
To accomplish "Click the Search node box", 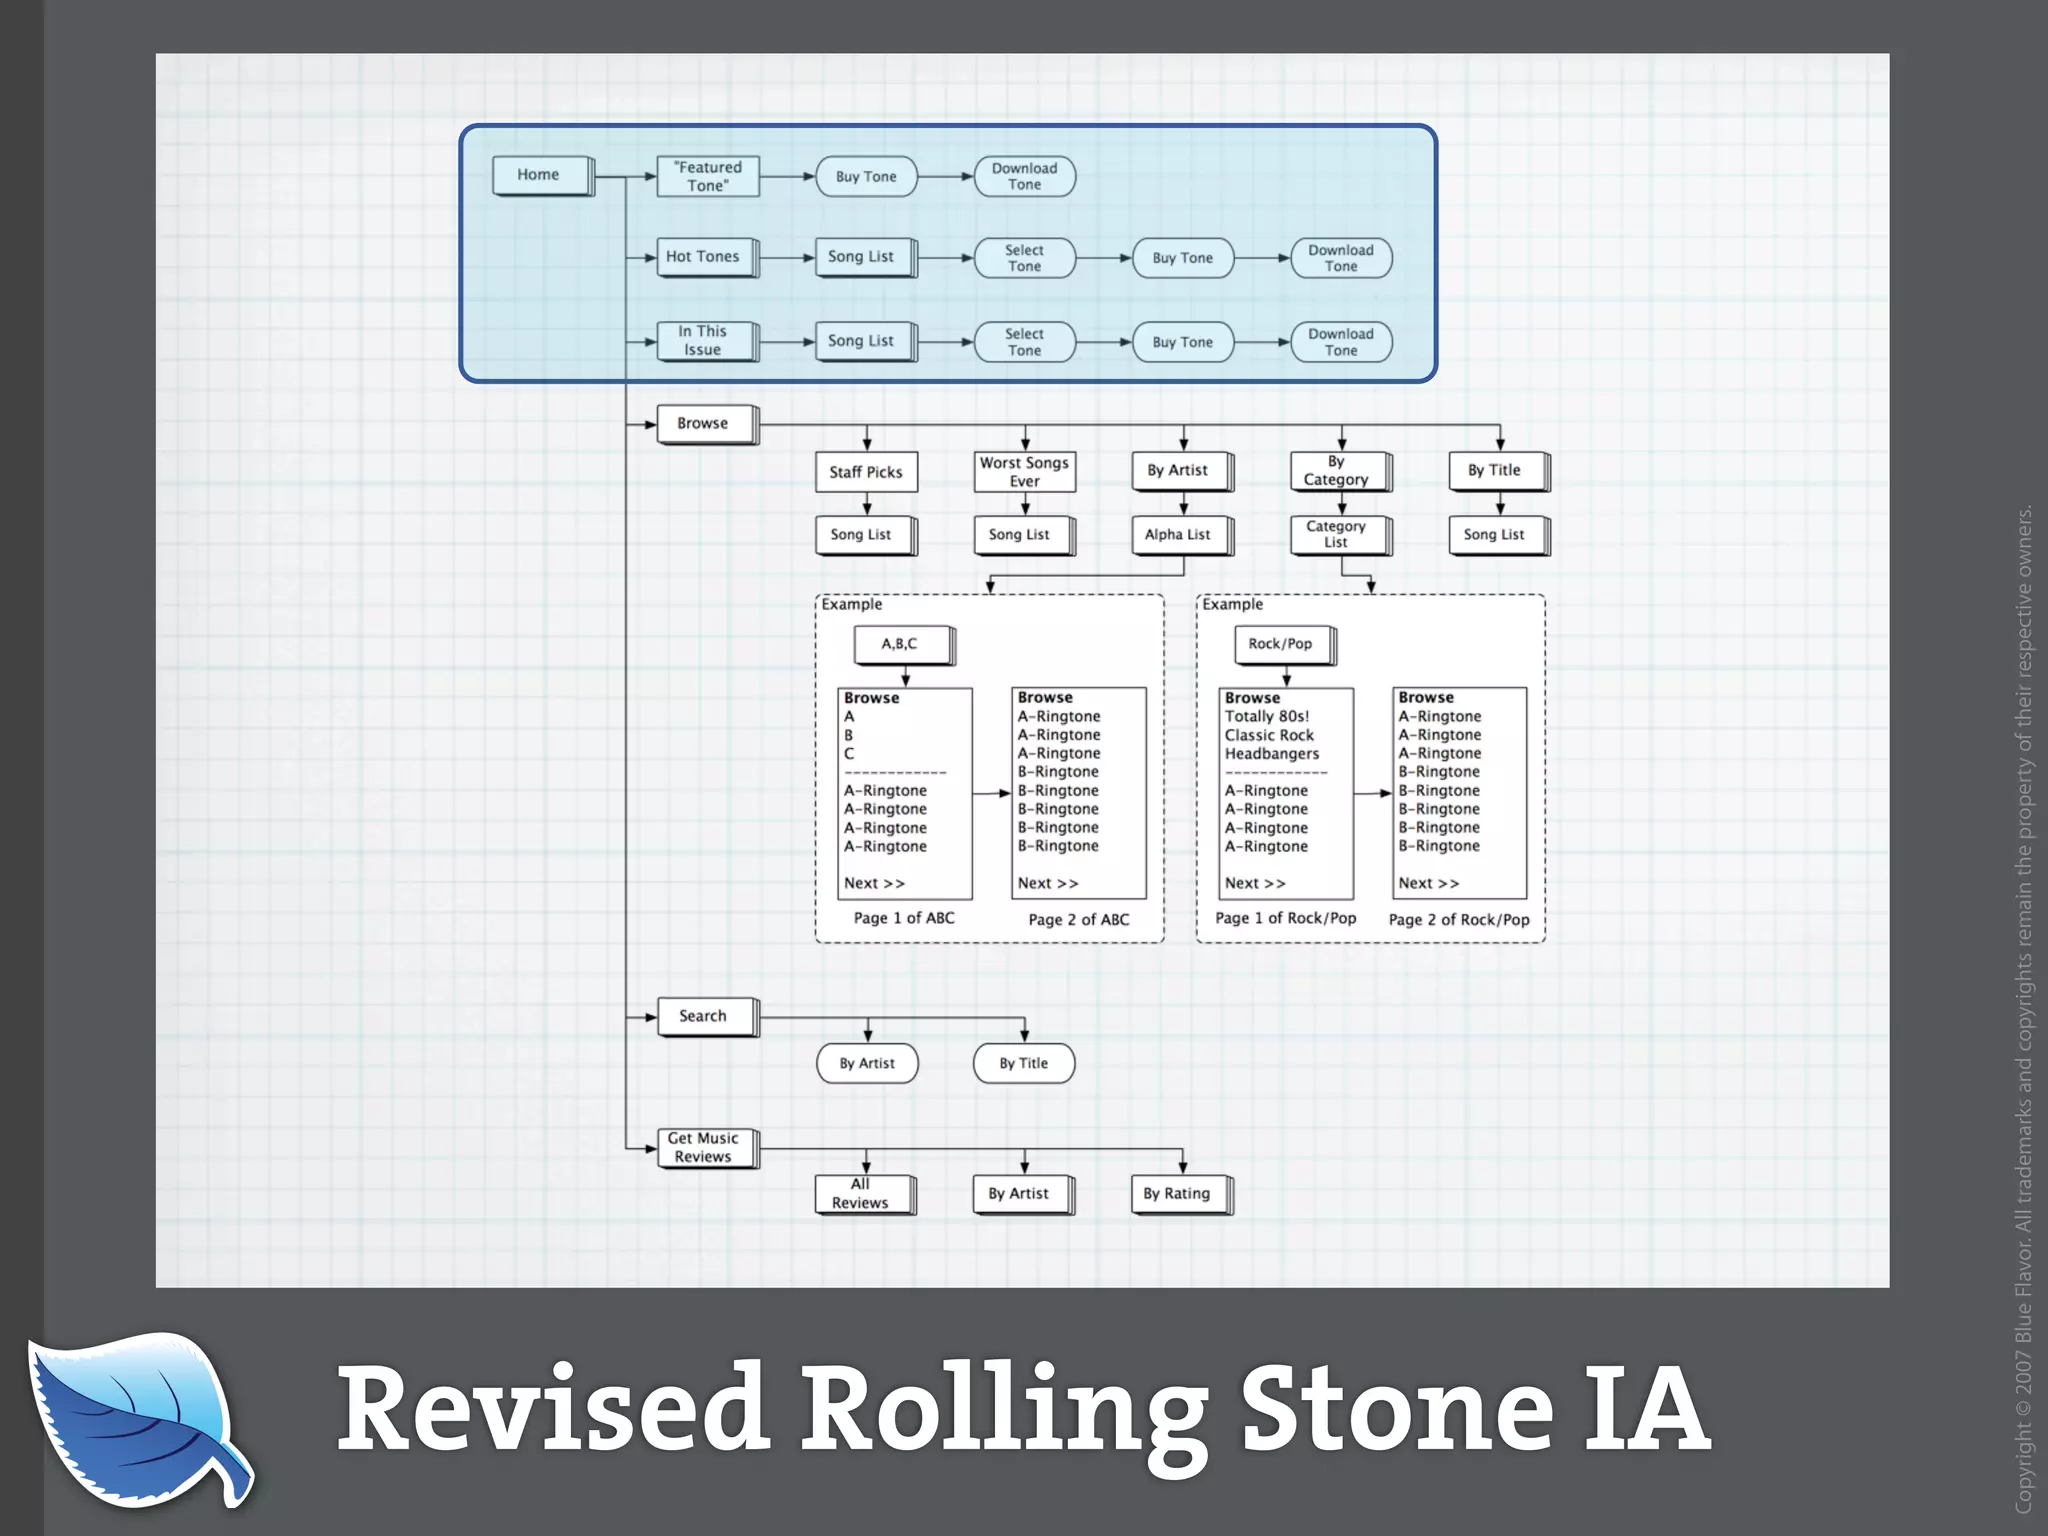I will point(705,1016).
